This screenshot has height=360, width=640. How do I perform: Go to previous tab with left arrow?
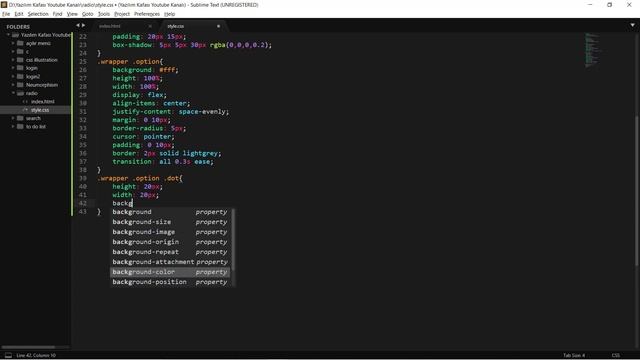pyautogui.click(x=78, y=25)
